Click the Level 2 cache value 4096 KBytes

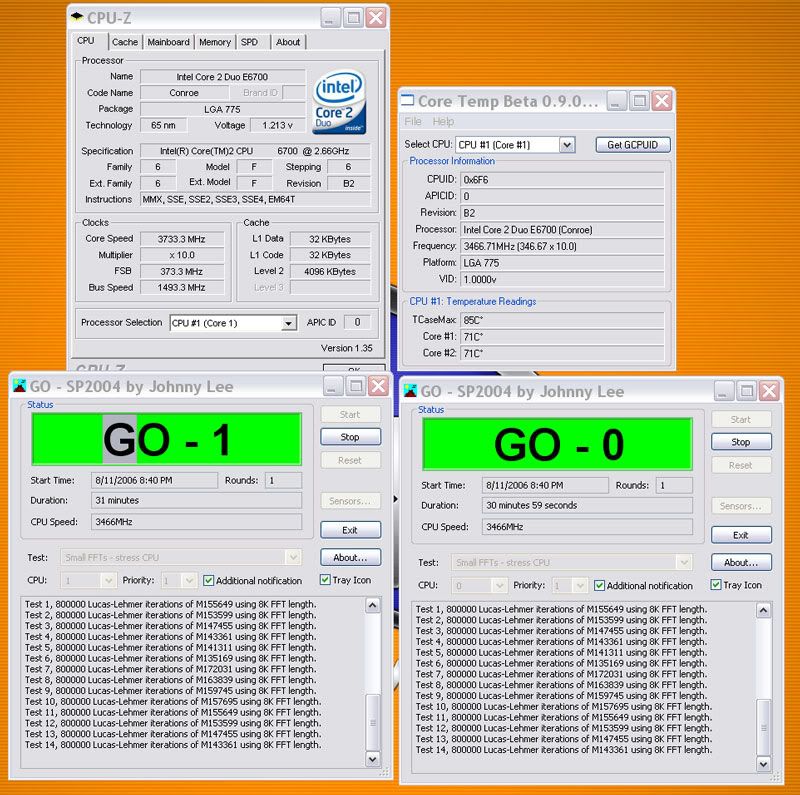pos(330,272)
